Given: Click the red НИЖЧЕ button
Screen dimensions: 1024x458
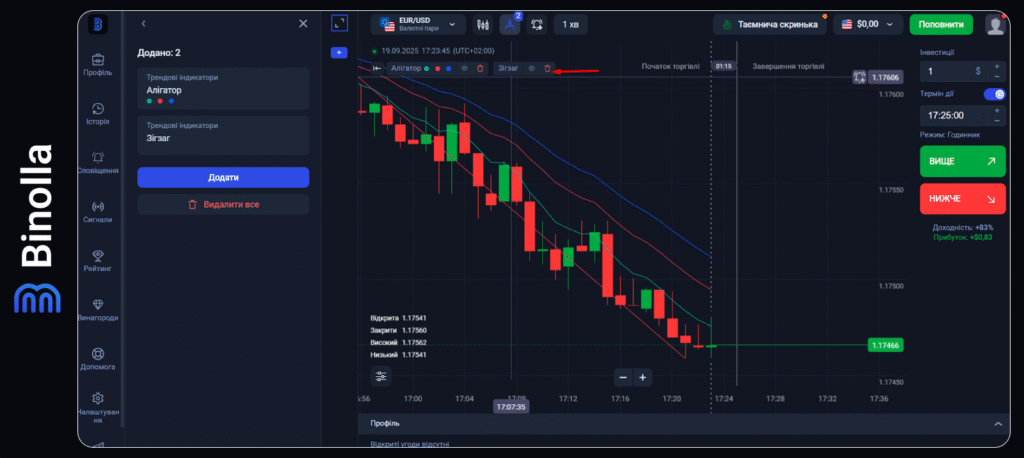Looking at the screenshot, I should 963,199.
